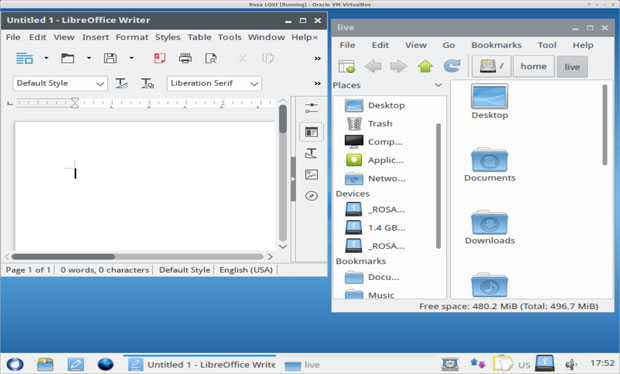
Task: Open Writer's Format menu
Action: coord(132,37)
